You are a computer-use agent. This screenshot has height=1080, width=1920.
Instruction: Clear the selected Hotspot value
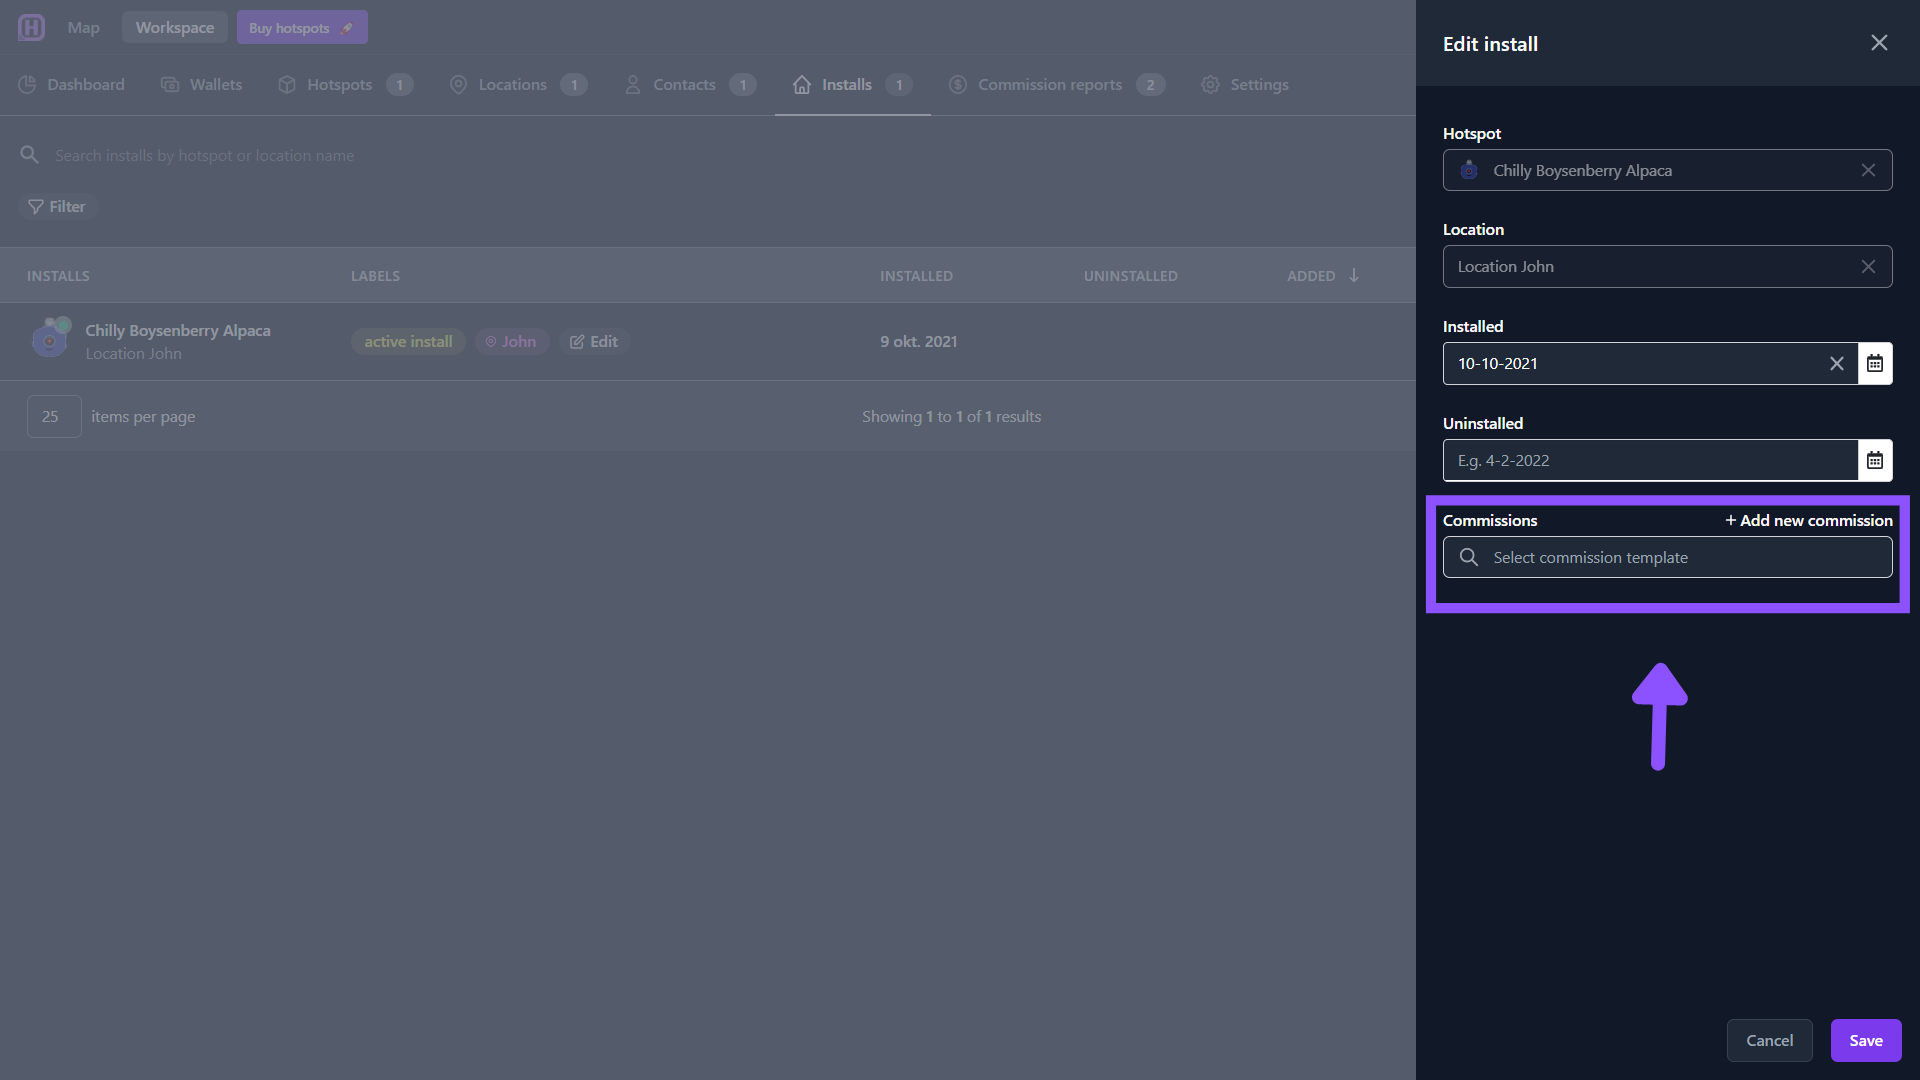[x=1868, y=170]
